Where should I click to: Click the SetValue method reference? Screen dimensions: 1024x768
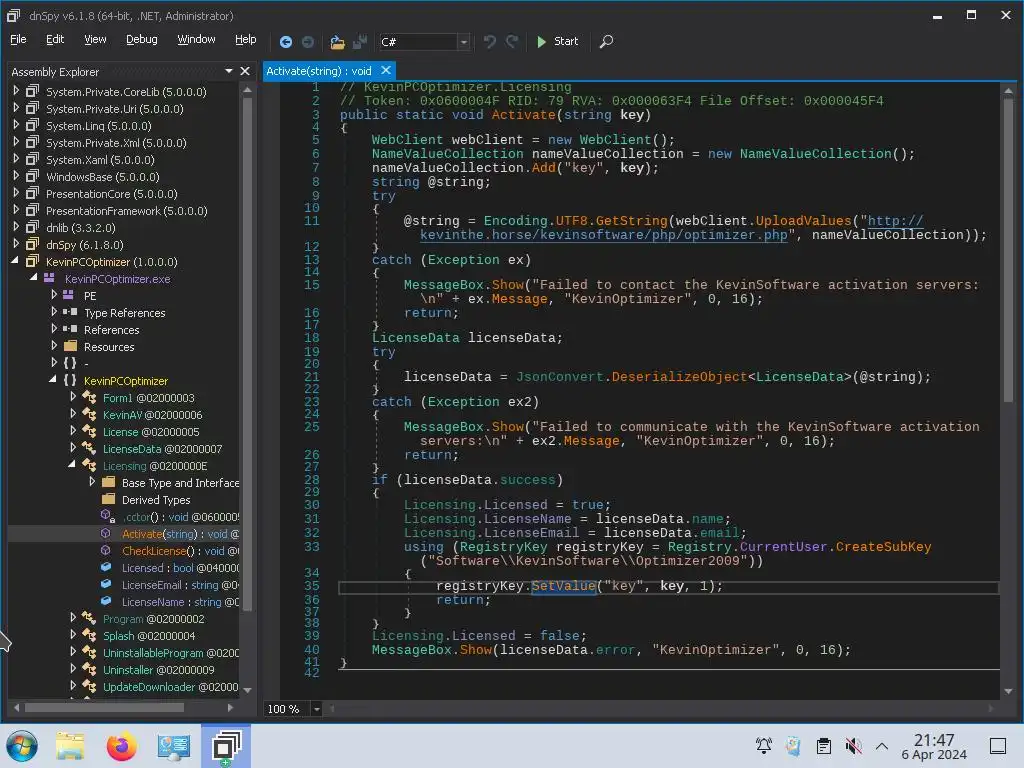(563, 586)
